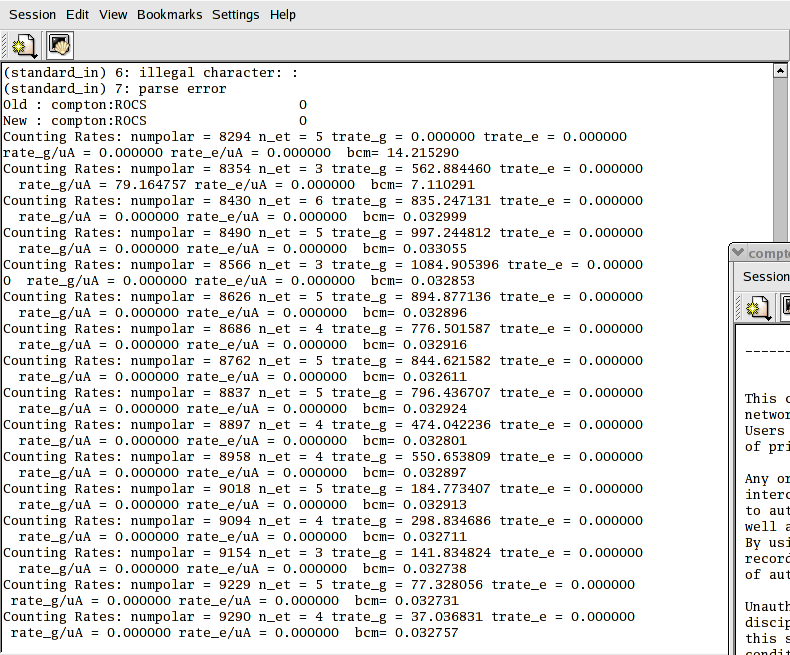Click the bcm value 0.032757
This screenshot has height=655, width=790.
427,633
